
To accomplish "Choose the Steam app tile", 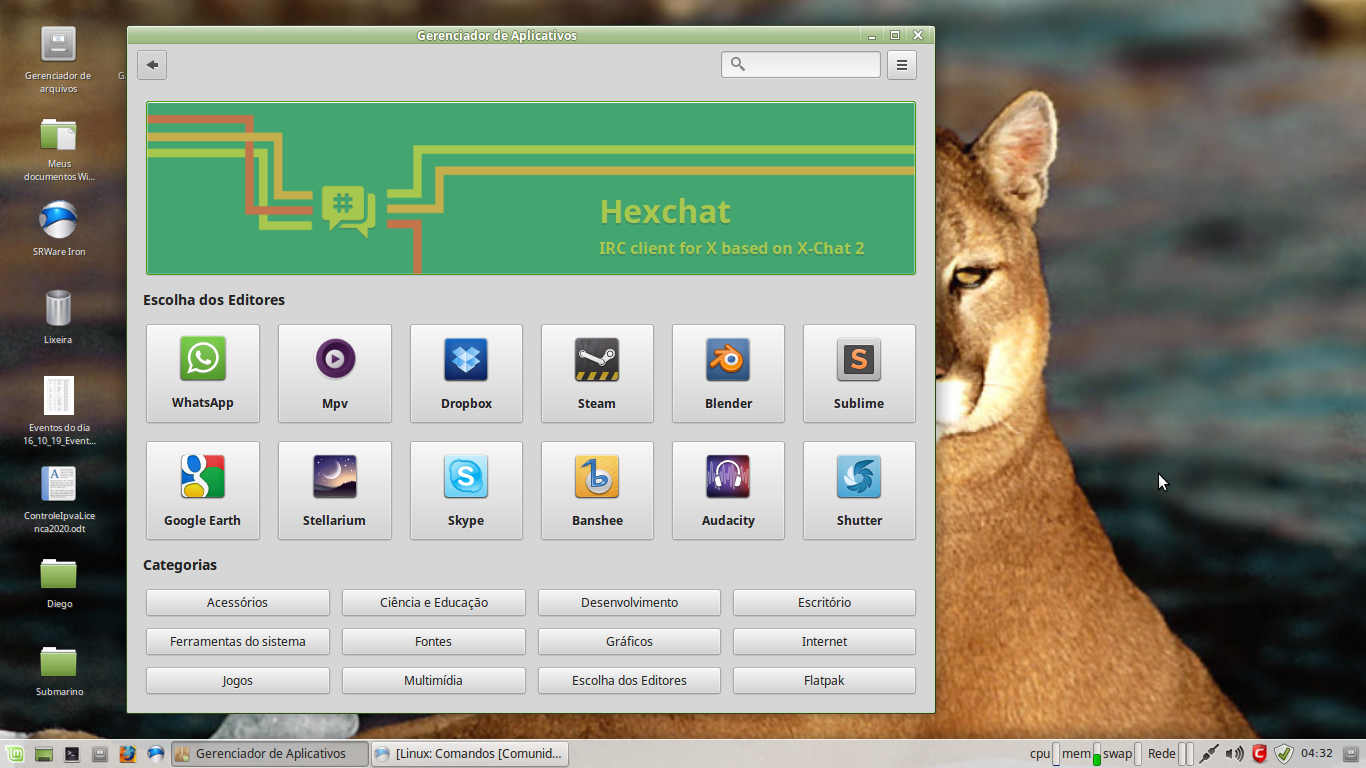I will [x=597, y=373].
